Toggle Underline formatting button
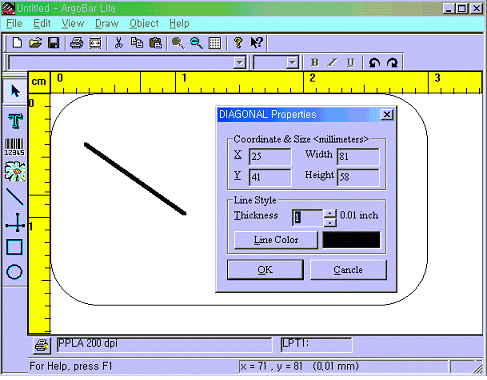Image resolution: width=487 pixels, height=380 pixels. [x=350, y=62]
